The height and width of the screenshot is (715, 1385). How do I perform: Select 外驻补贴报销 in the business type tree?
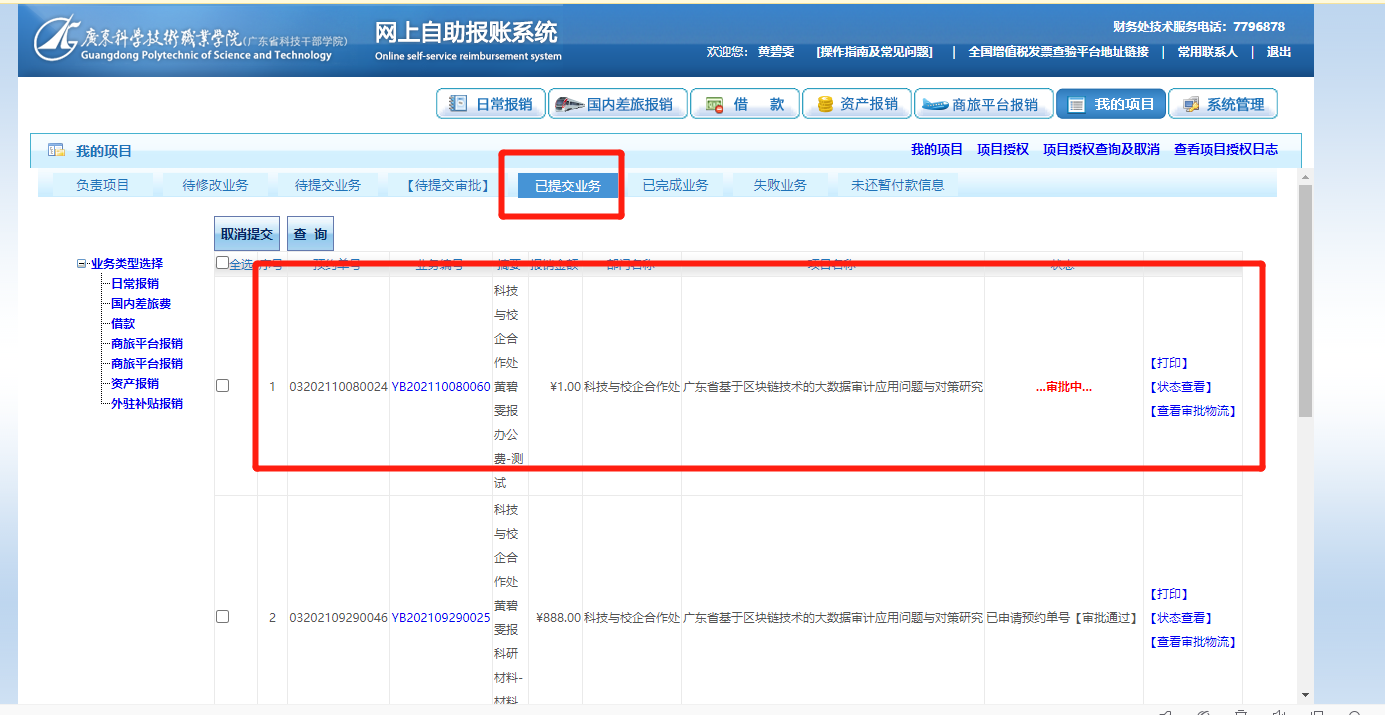[x=147, y=404]
